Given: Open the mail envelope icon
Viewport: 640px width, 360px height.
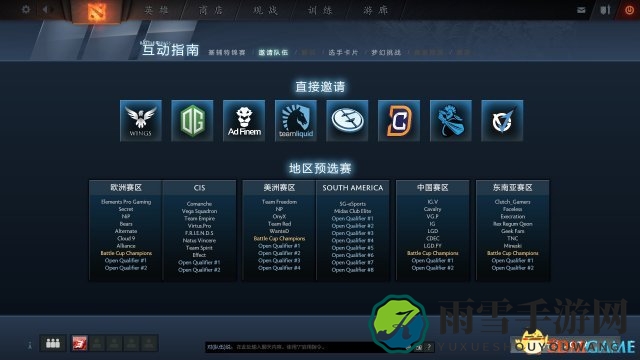Looking at the screenshot, I should [581, 10].
